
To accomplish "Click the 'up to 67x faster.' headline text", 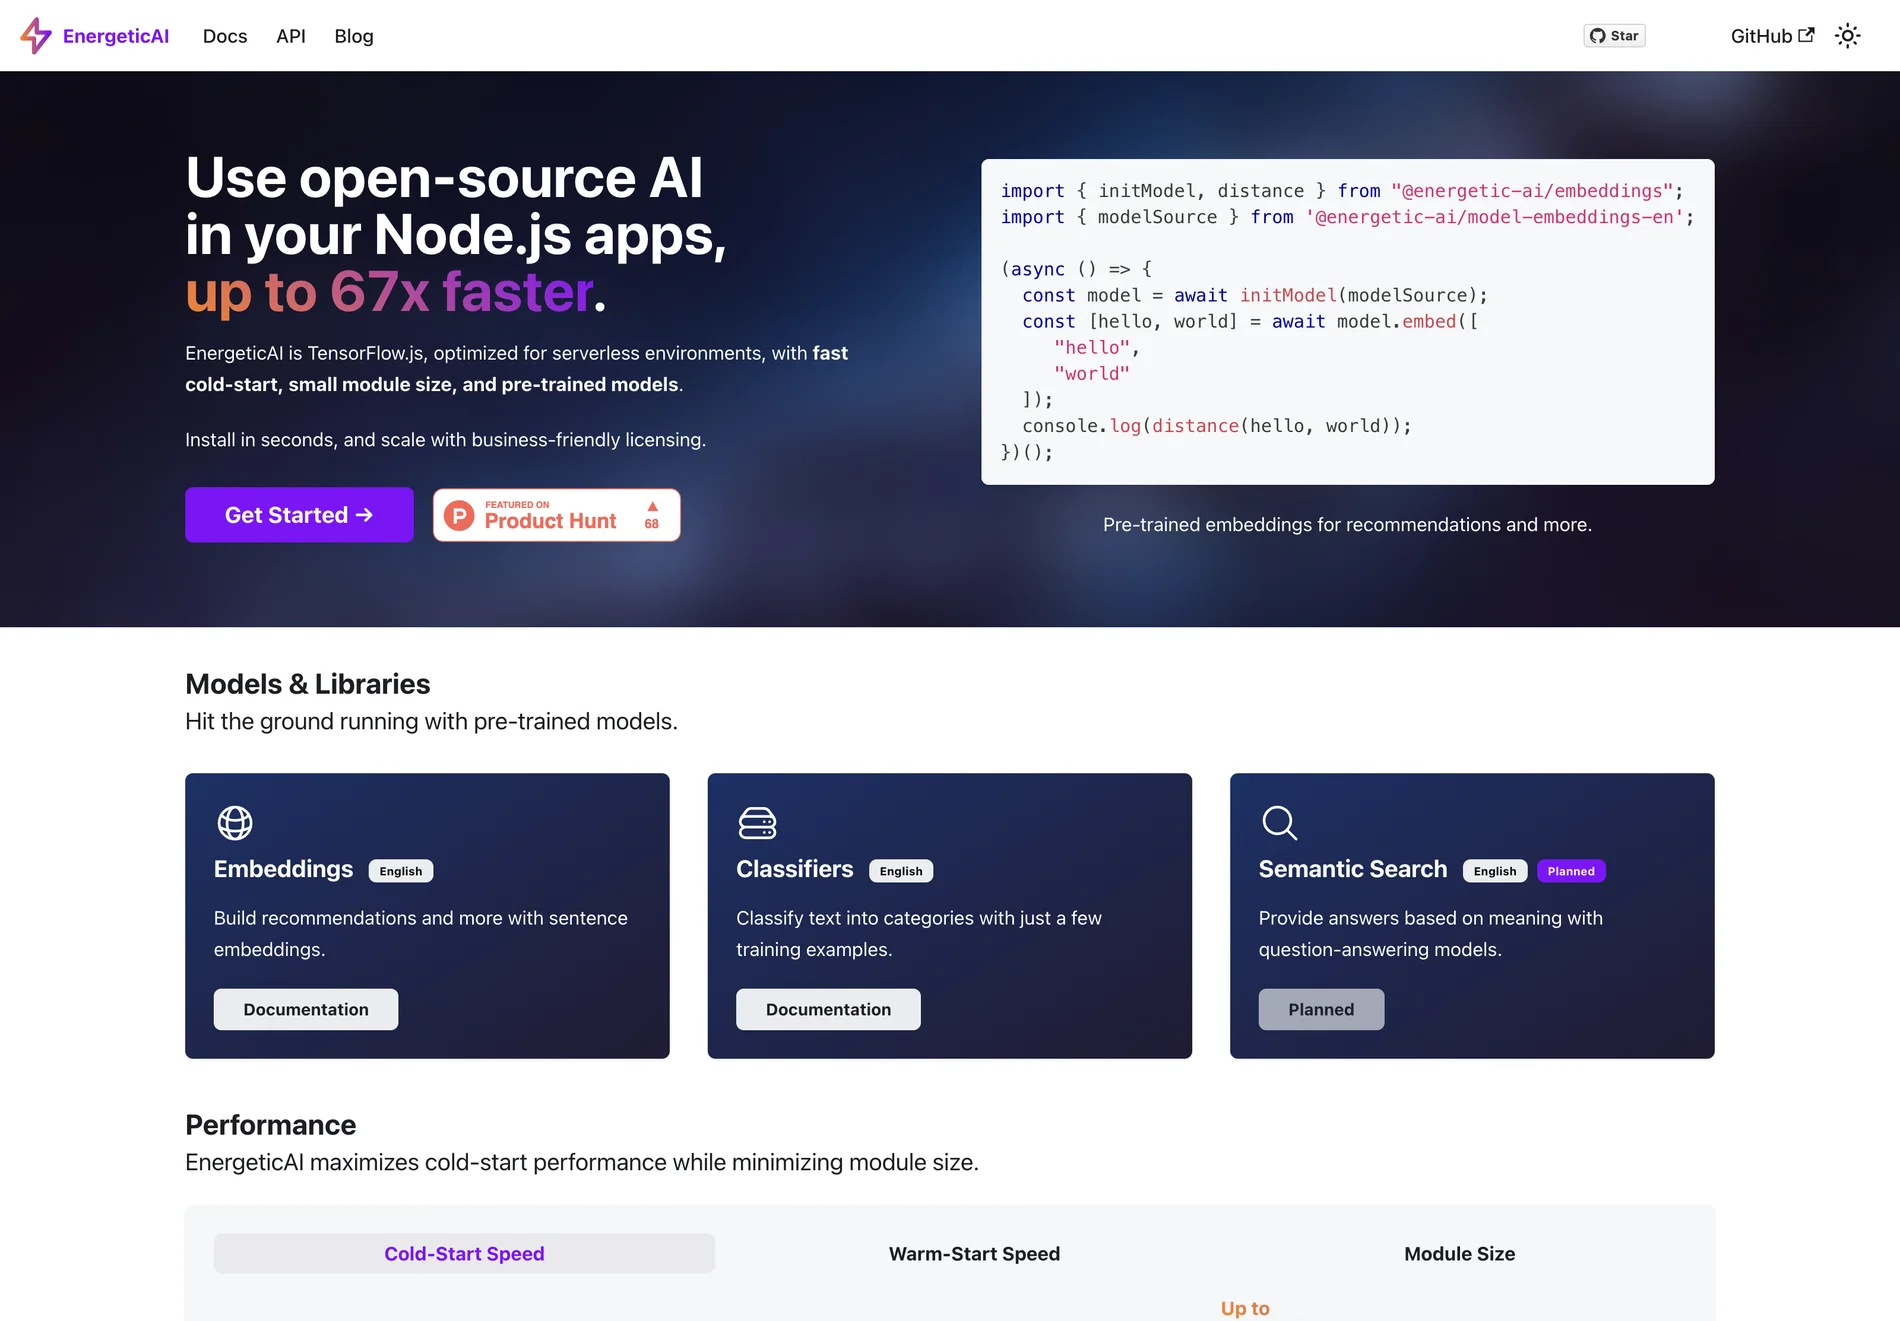I will [396, 292].
